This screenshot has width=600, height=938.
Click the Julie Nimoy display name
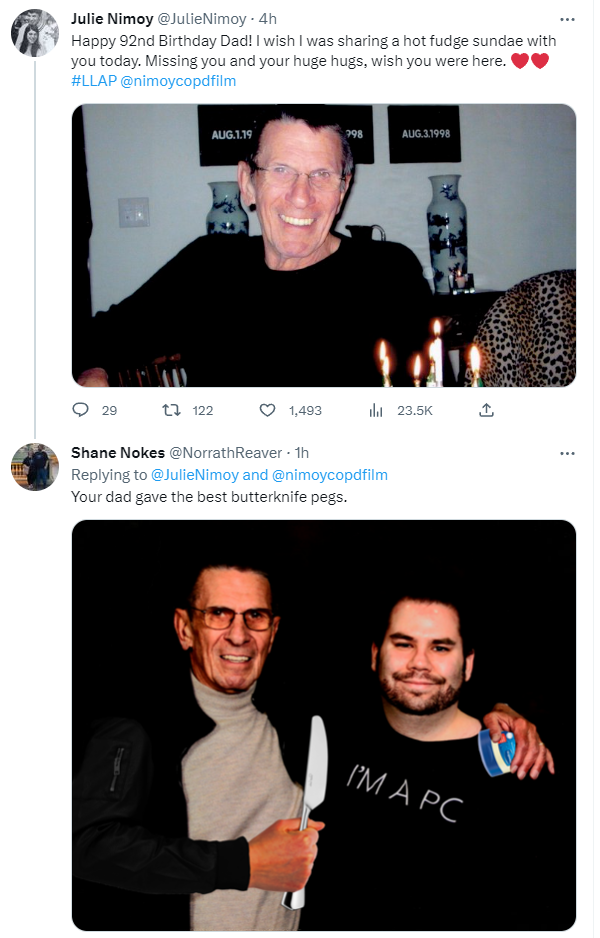coord(110,19)
